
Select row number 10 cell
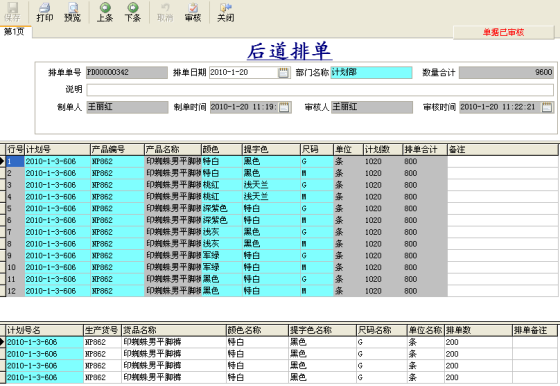(15, 267)
